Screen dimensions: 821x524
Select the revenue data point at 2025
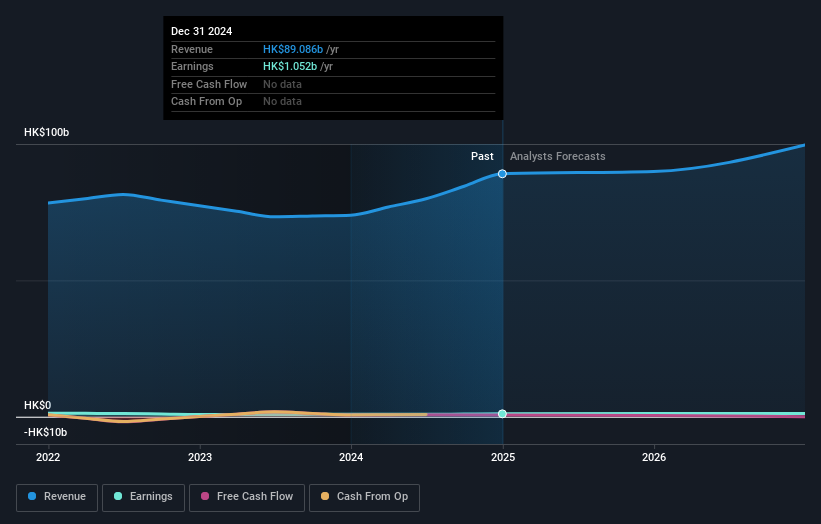(x=502, y=174)
